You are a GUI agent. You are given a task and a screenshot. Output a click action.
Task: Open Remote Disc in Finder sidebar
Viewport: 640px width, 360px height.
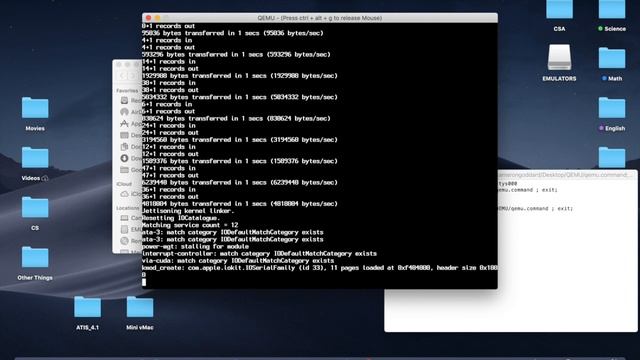131,241
